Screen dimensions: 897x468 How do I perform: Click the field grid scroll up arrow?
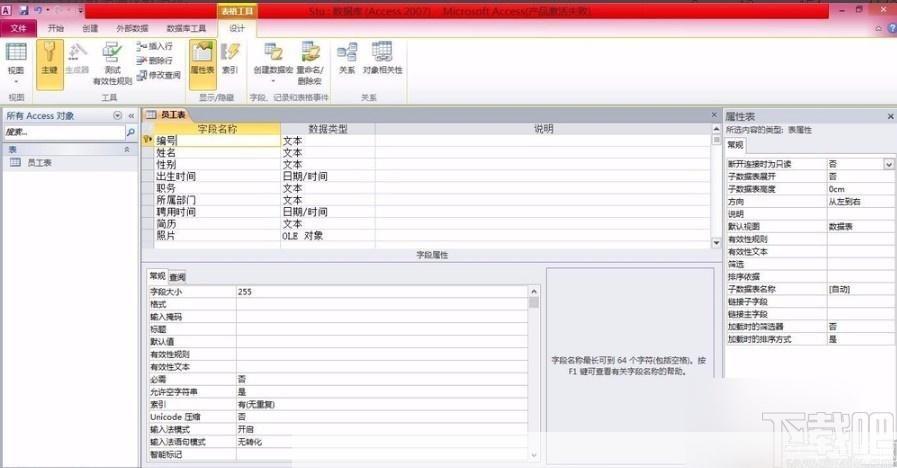716,129
